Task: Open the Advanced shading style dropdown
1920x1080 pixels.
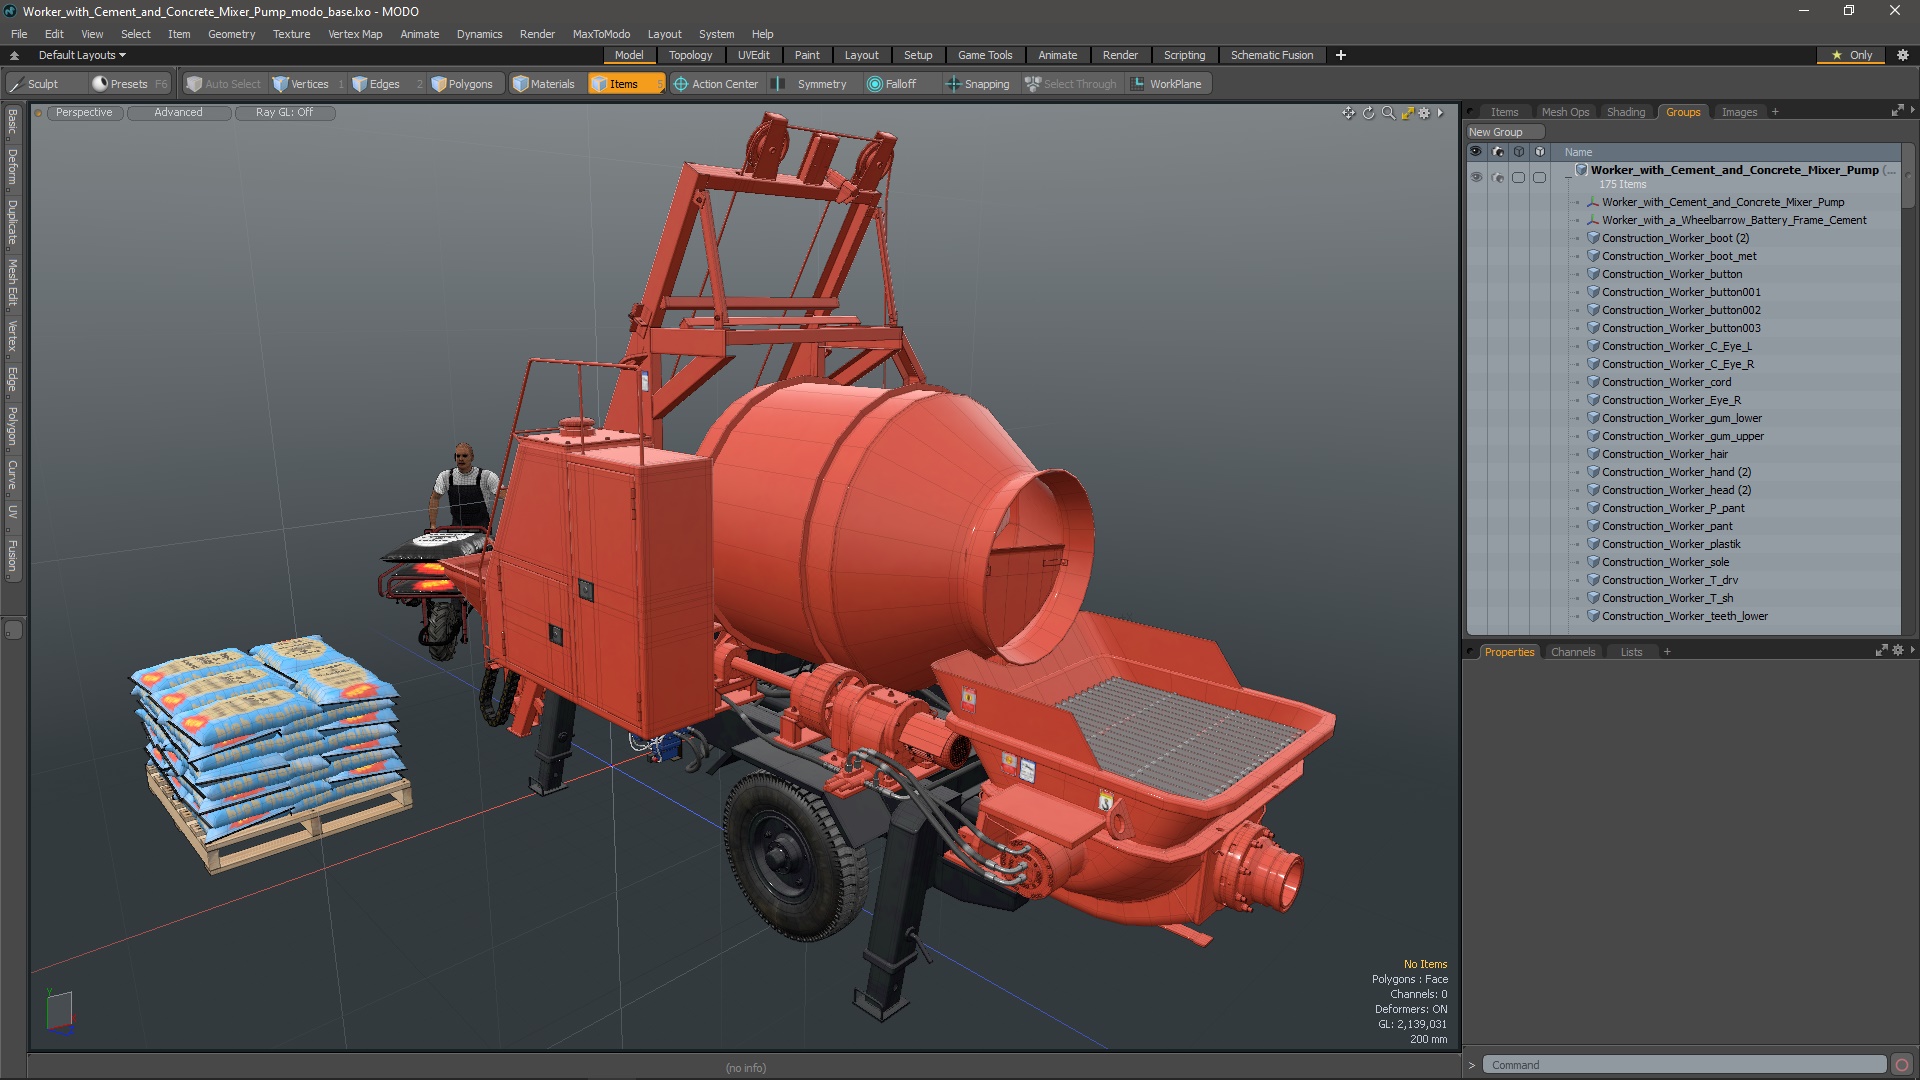Action: pos(178,112)
